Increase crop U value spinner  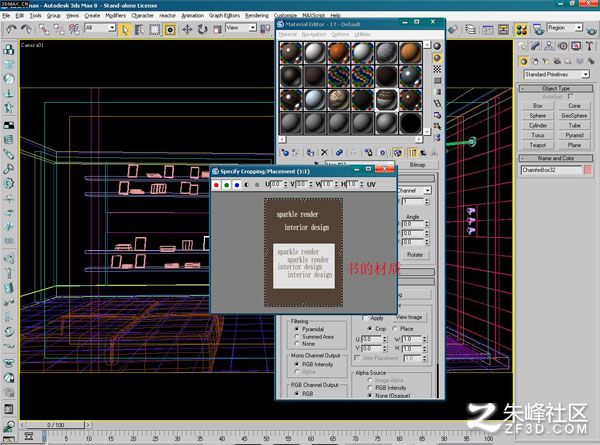[x=385, y=337]
